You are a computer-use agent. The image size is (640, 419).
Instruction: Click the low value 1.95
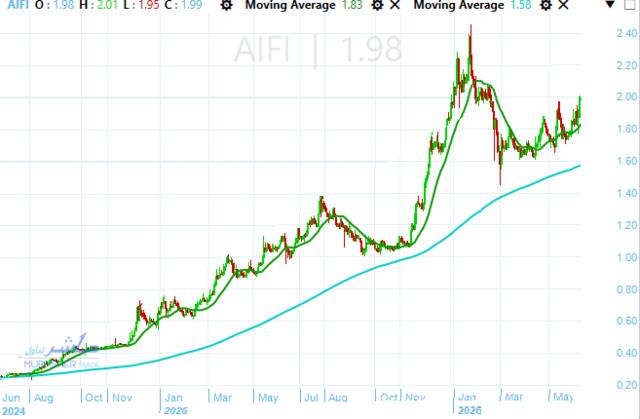148,5
